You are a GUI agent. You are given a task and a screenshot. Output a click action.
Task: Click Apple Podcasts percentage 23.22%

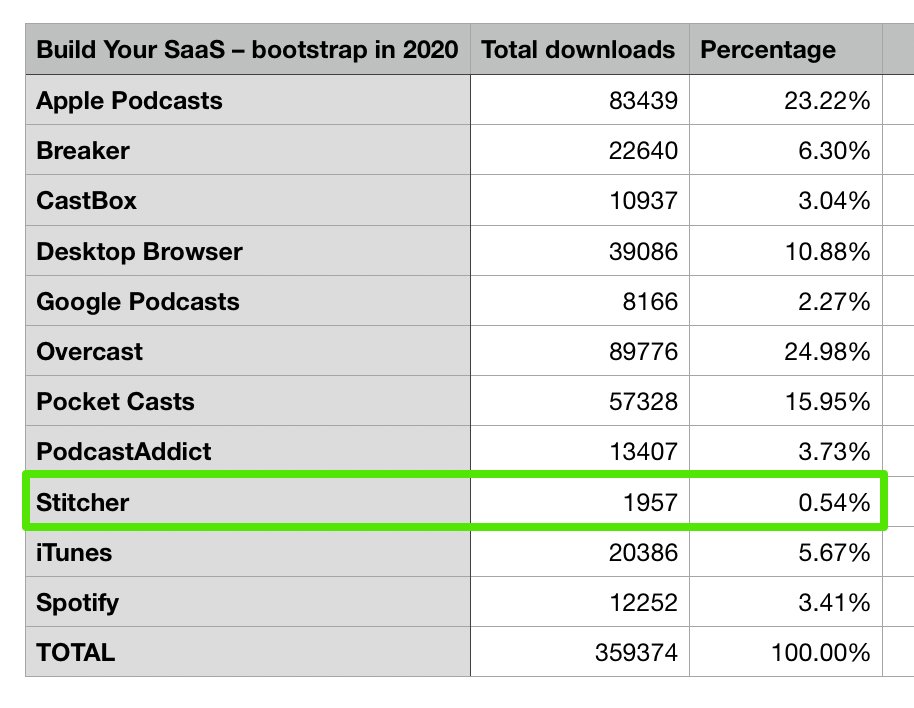(828, 101)
